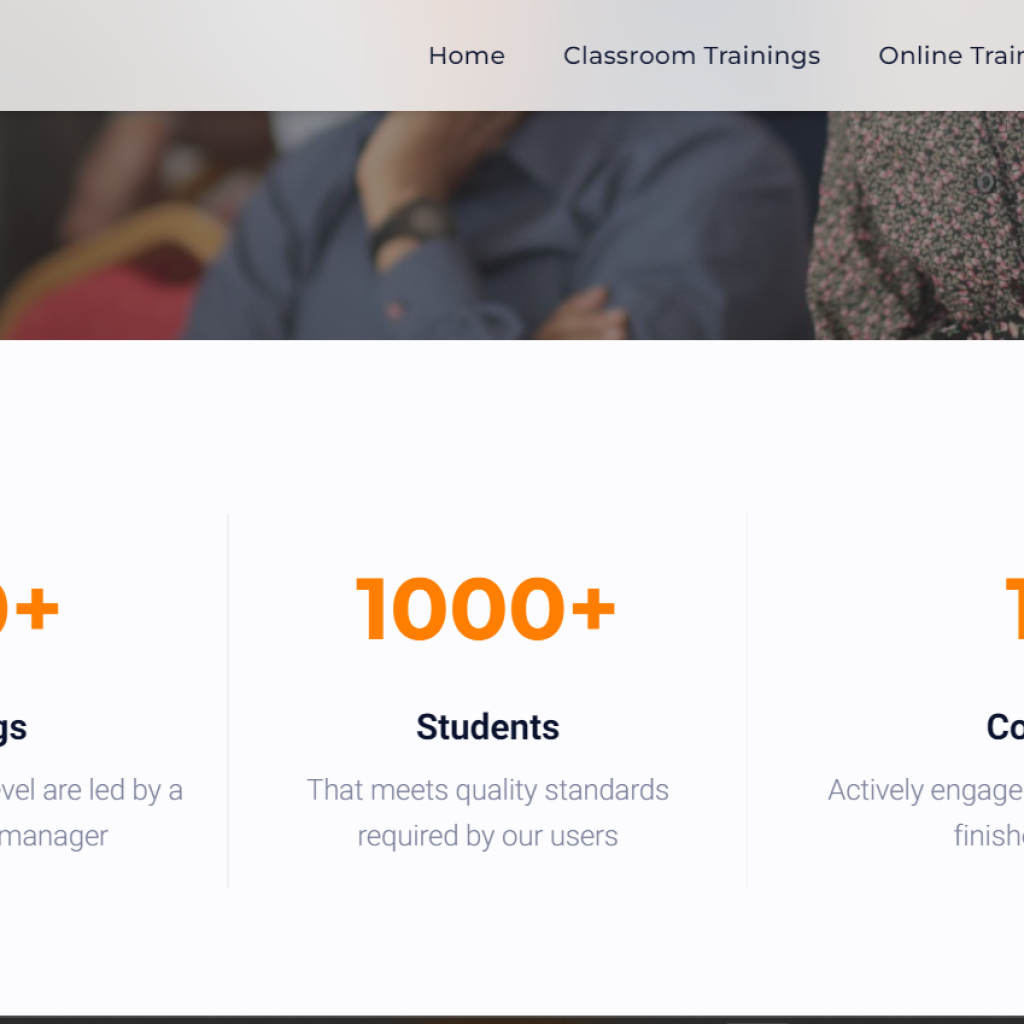
Task: Click the cut-off 'Co' heading on right
Action: (x=1005, y=727)
